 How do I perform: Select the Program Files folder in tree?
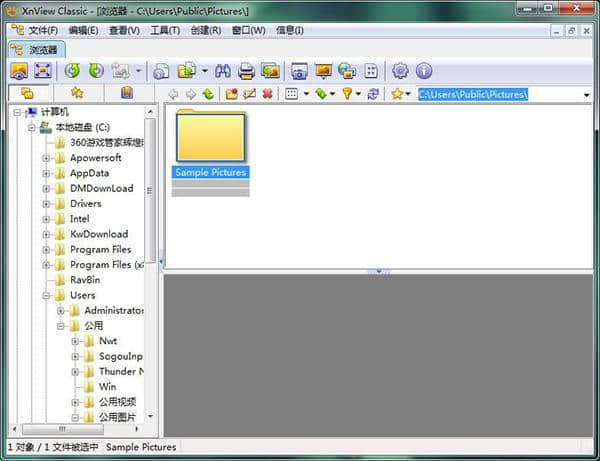tap(100, 250)
